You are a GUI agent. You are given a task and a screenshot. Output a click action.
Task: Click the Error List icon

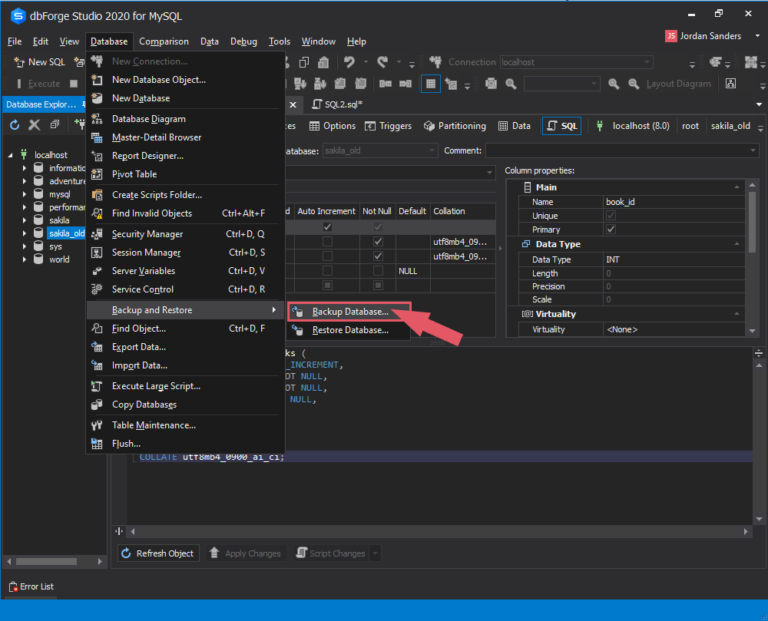13,586
